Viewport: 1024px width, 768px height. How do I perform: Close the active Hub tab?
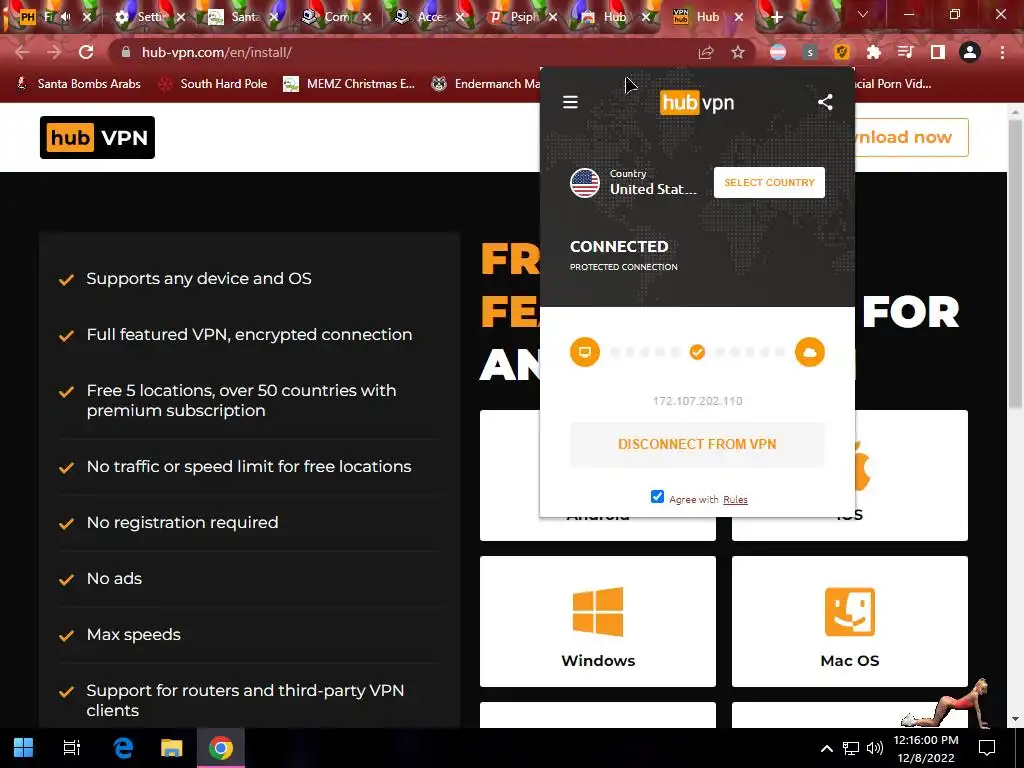click(739, 17)
